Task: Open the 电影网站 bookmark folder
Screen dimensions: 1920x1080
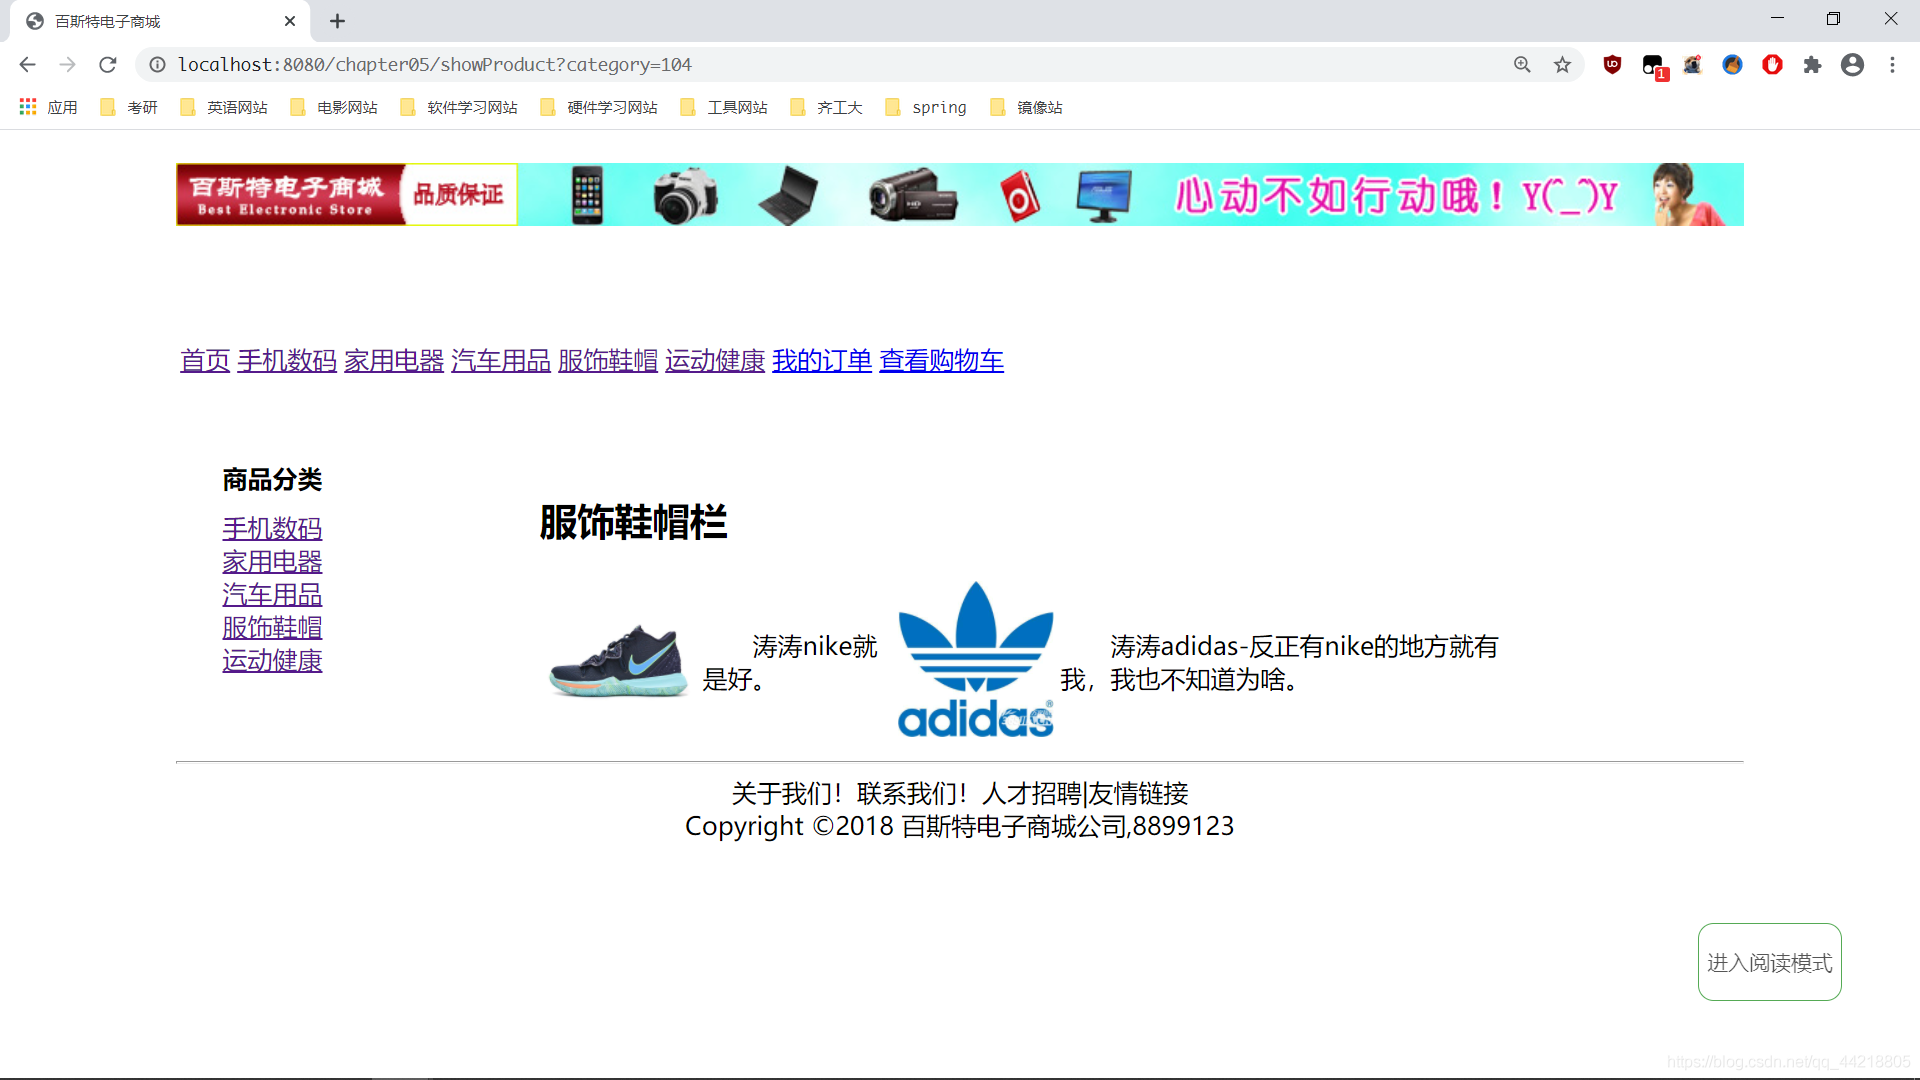Action: [334, 107]
